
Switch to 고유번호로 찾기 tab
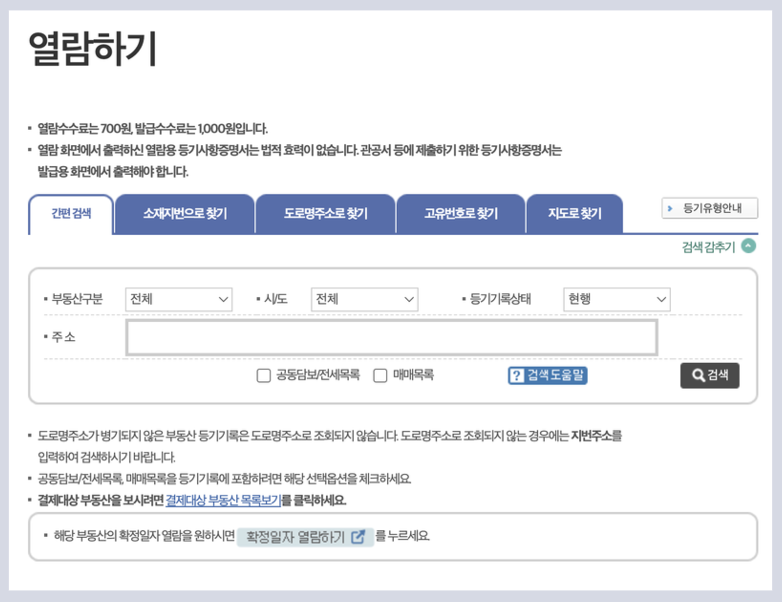tap(461, 214)
